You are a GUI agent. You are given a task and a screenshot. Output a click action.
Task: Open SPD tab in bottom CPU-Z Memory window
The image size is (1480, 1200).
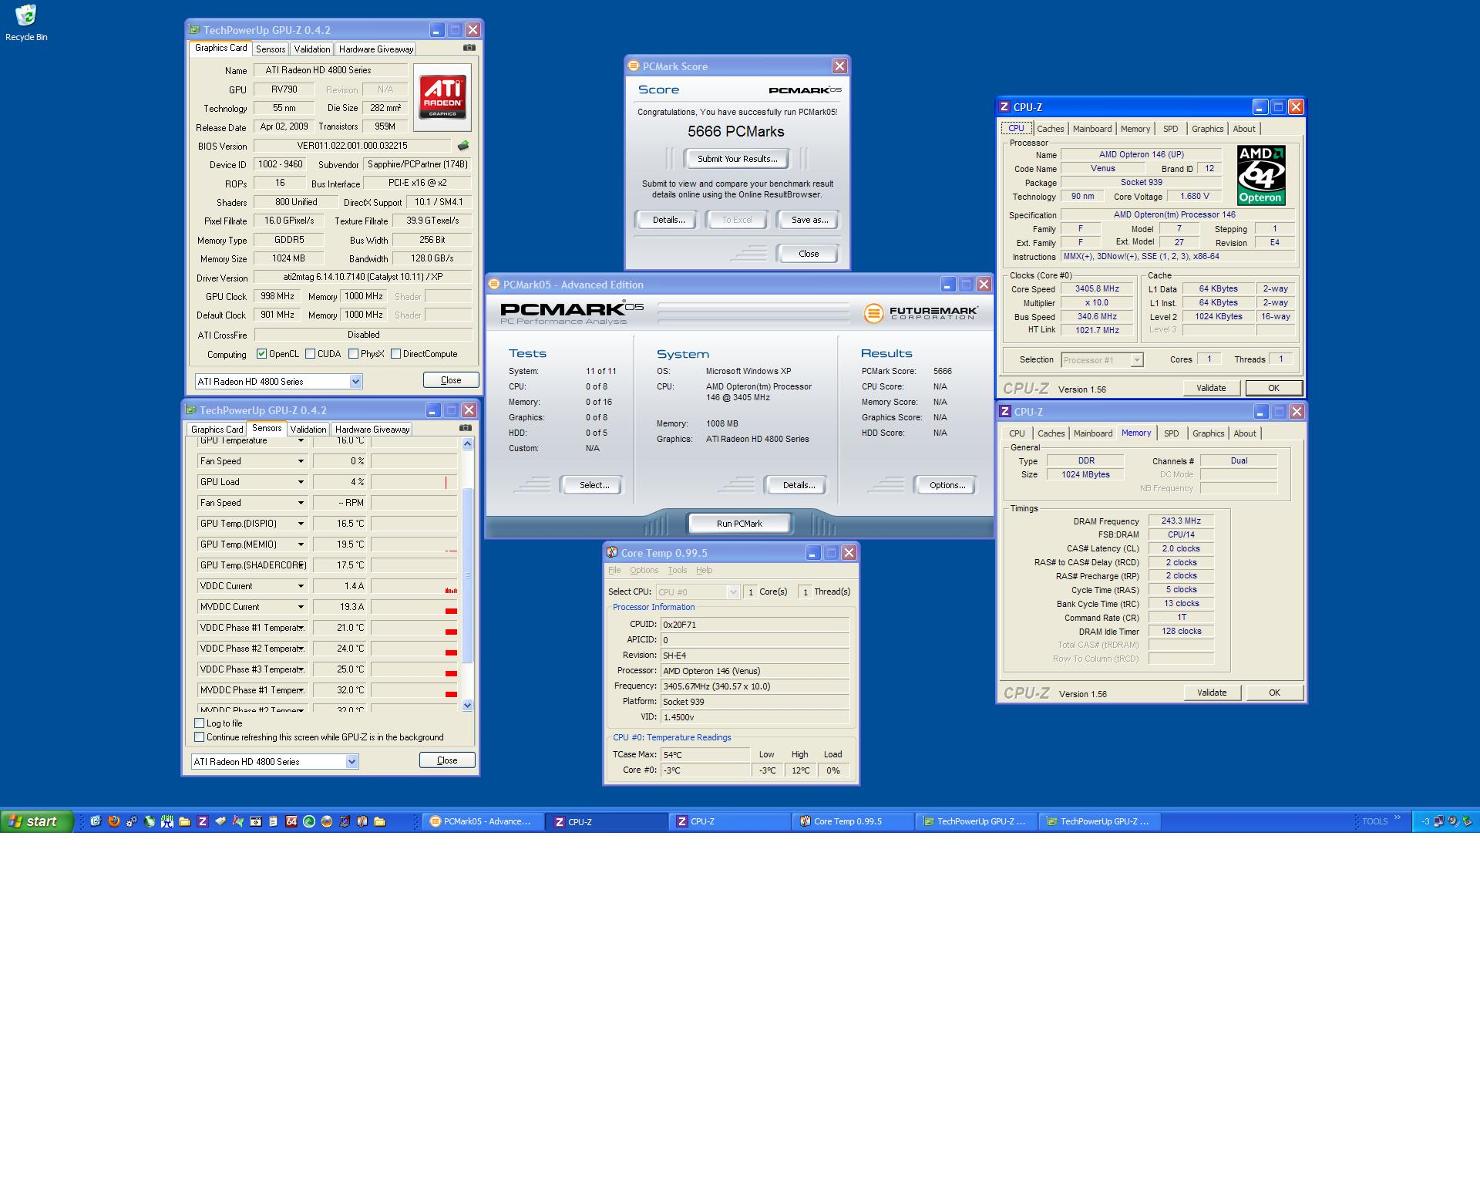coord(1171,434)
